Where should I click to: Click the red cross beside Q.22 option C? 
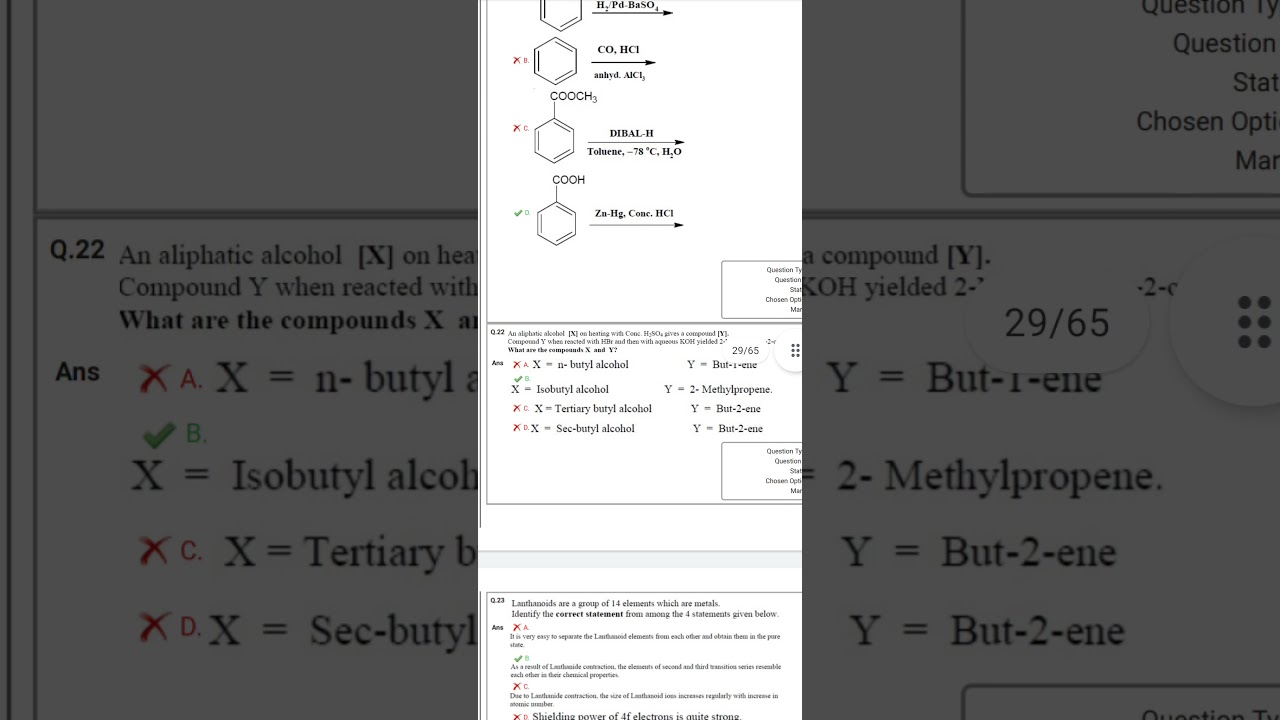pyautogui.click(x=517, y=408)
